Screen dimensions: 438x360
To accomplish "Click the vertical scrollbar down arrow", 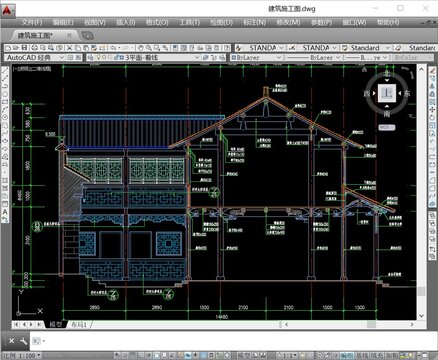I will [x=421, y=315].
